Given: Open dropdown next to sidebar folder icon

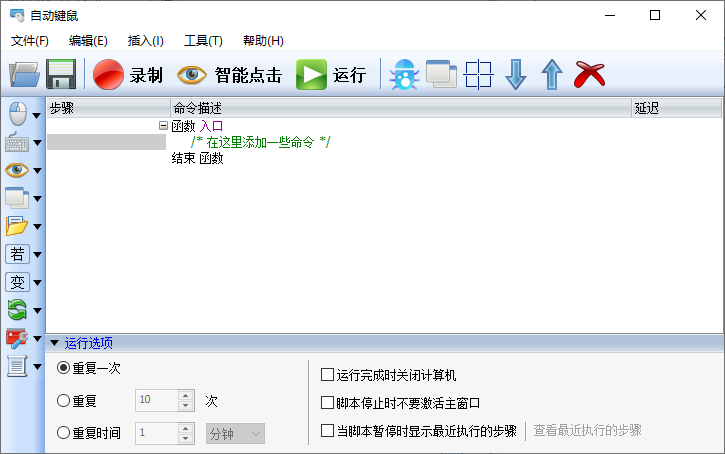Looking at the screenshot, I should click(37, 227).
